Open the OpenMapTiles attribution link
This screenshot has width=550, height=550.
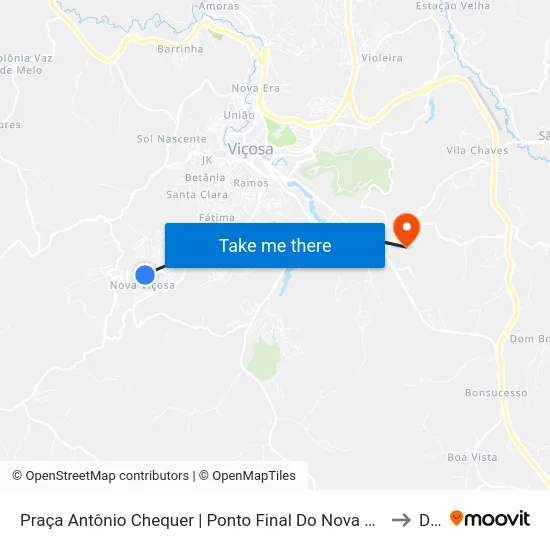click(x=247, y=476)
